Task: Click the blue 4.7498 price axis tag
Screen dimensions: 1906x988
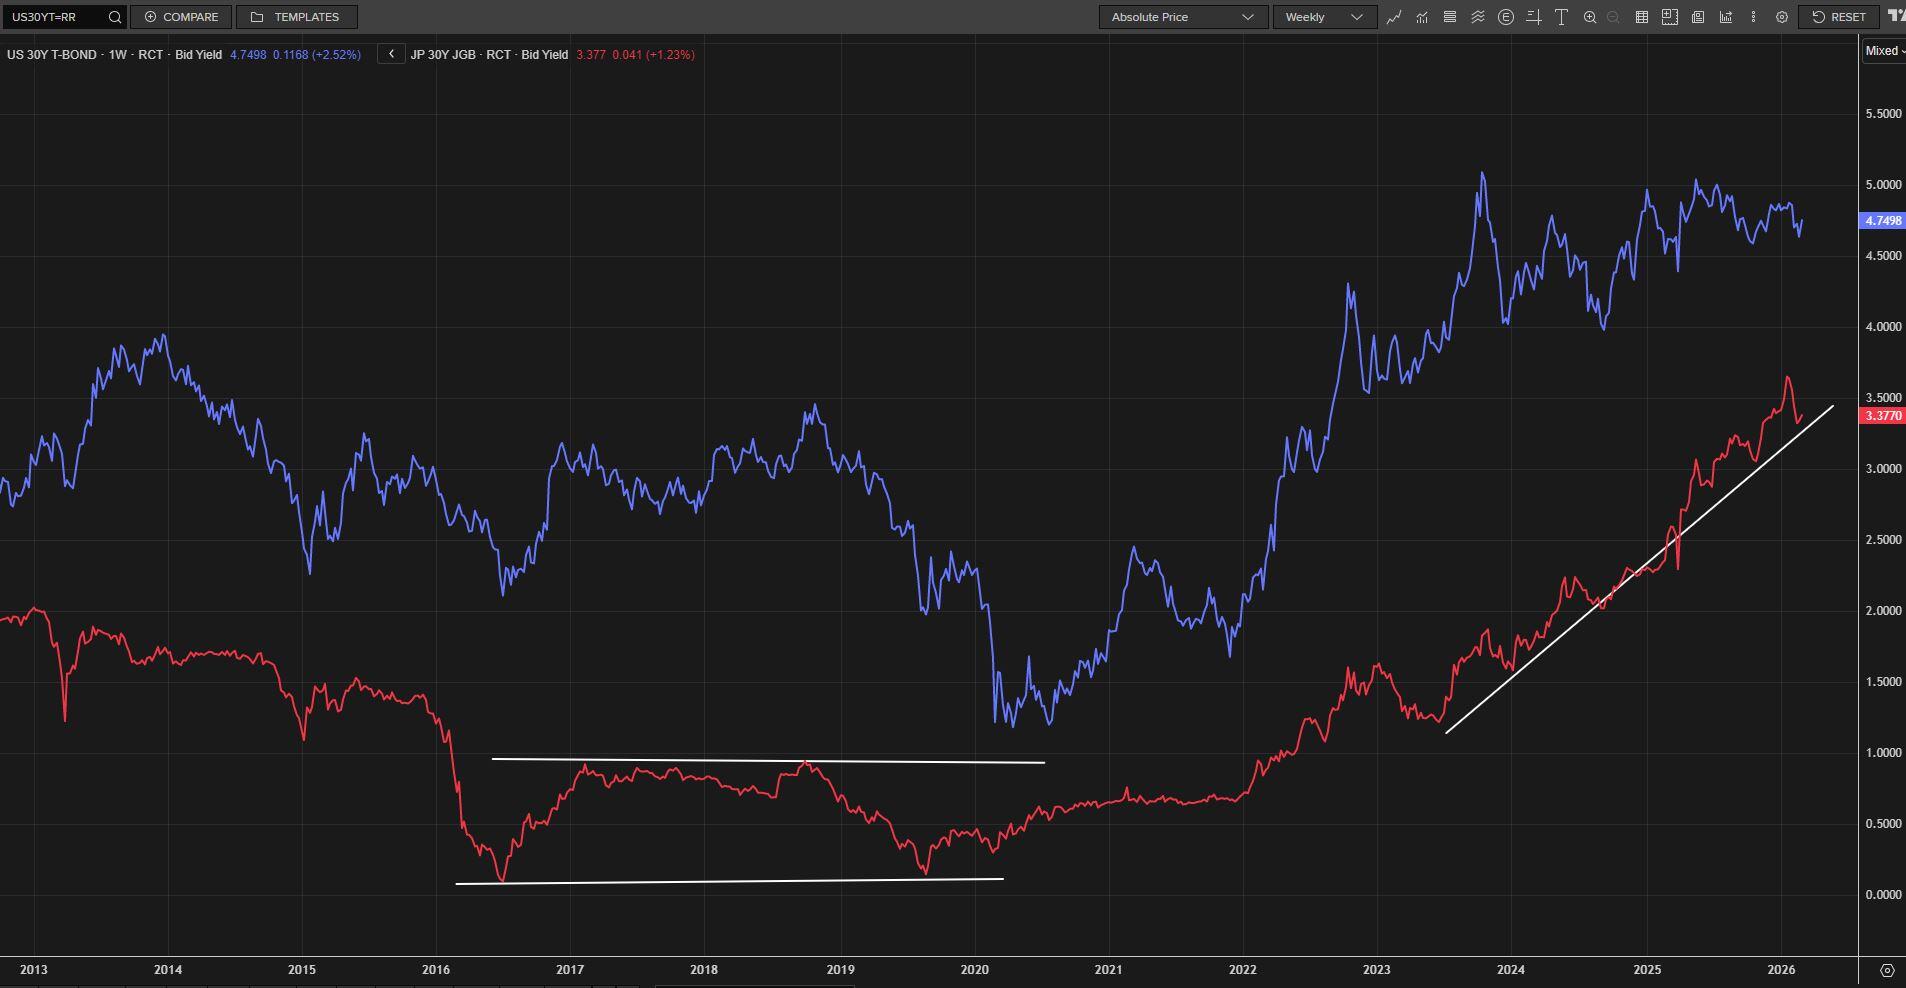Action: 1882,221
